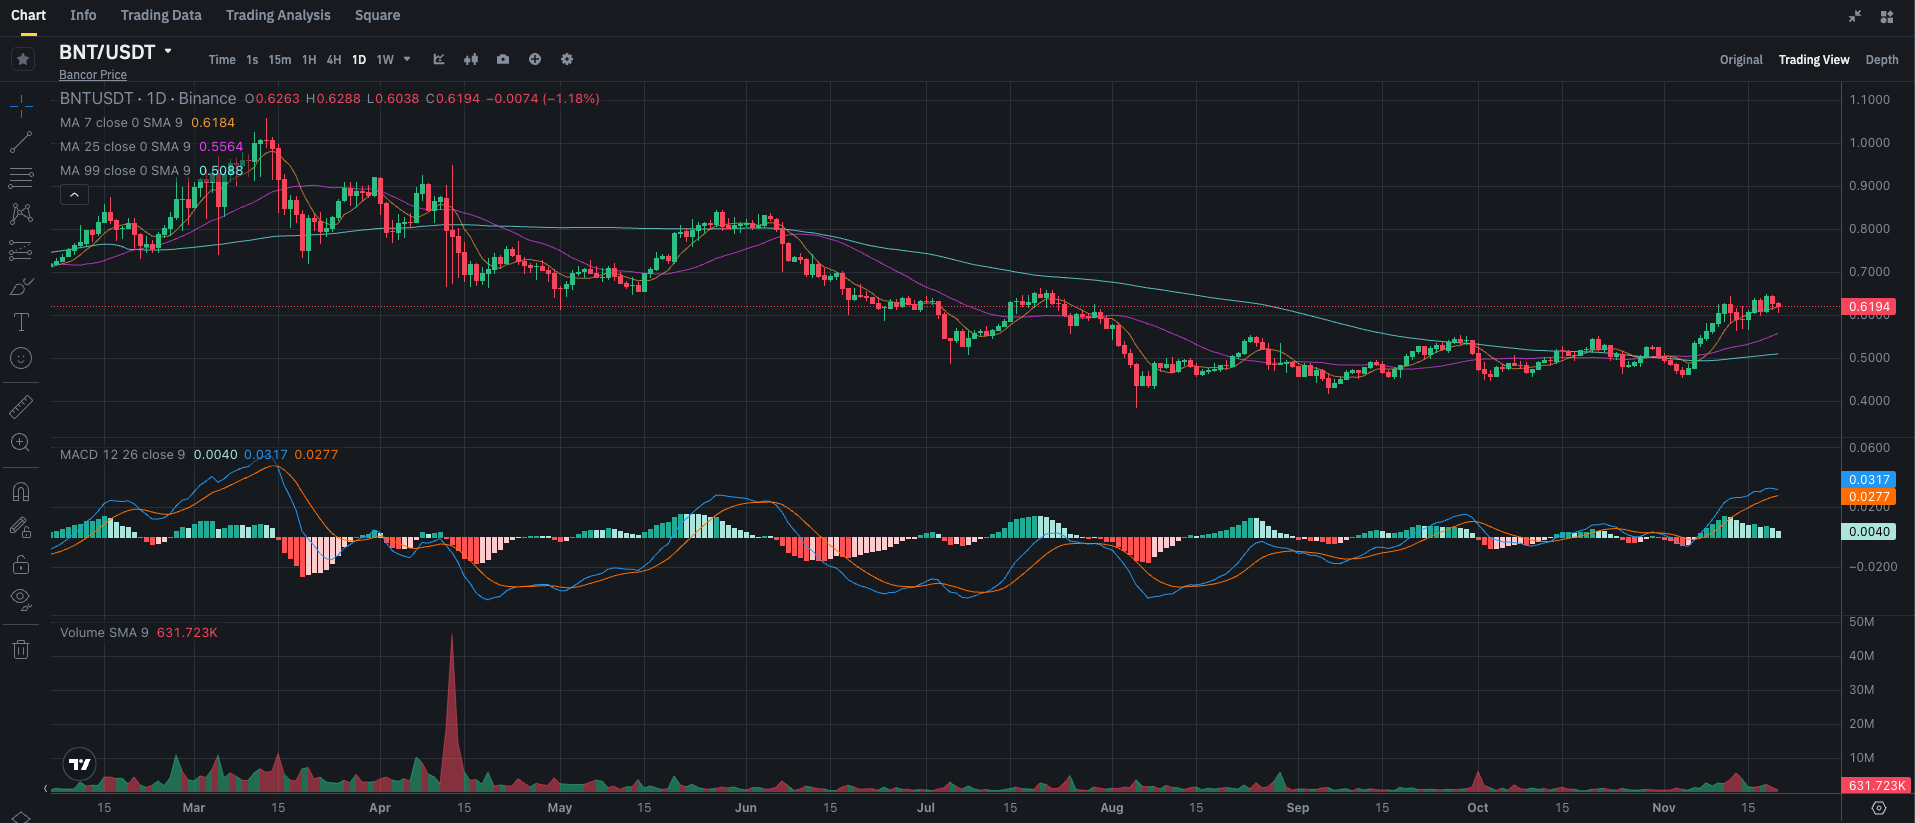Click the Nov marker on time axis
The height and width of the screenshot is (823, 1915).
click(1664, 808)
